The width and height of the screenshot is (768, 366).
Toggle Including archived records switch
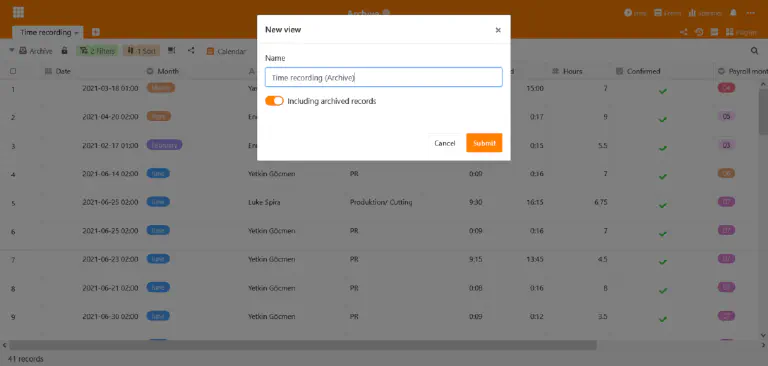(x=274, y=101)
